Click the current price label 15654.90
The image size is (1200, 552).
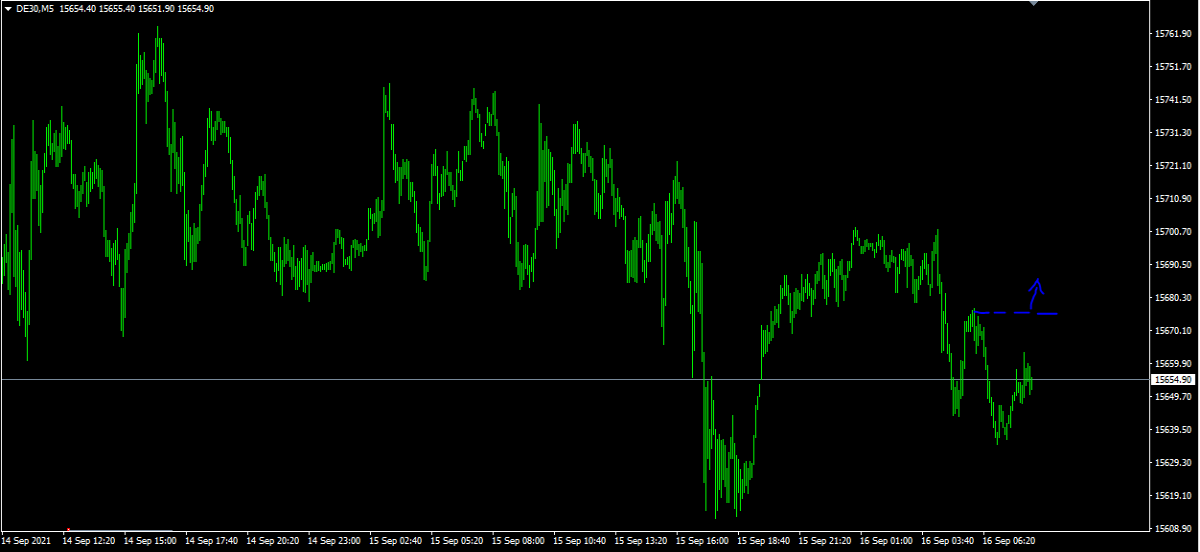[1172, 380]
